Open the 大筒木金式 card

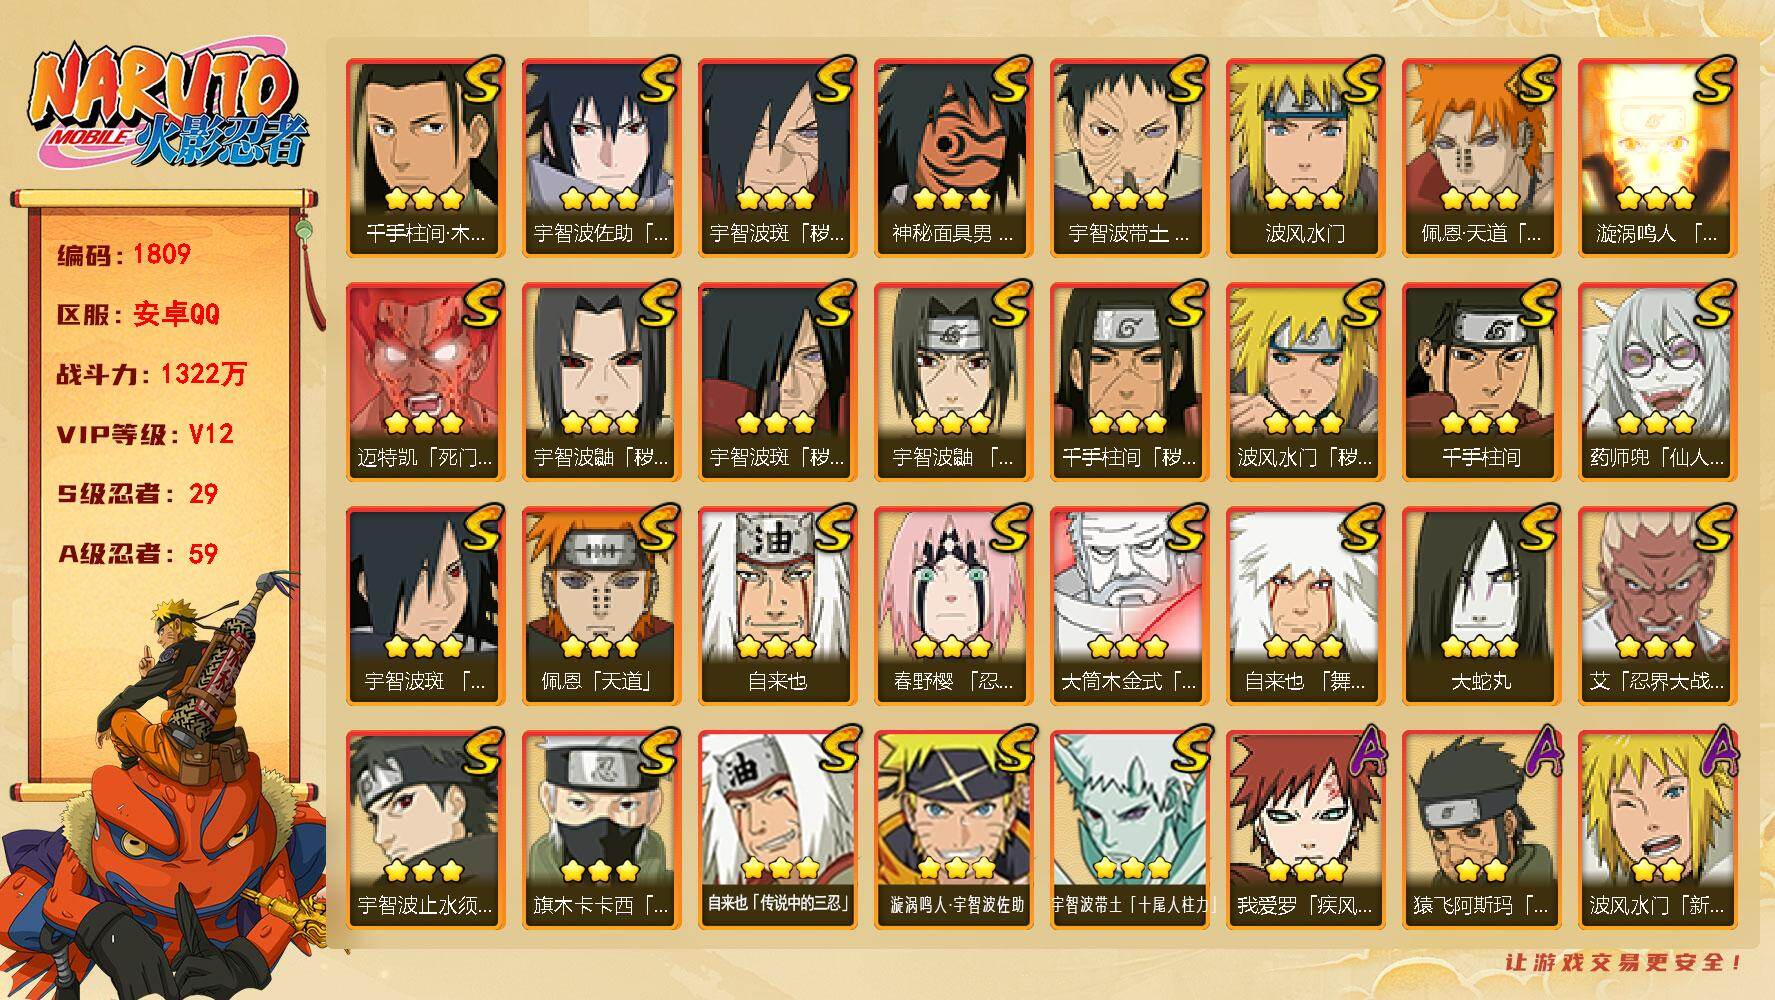tap(1129, 605)
